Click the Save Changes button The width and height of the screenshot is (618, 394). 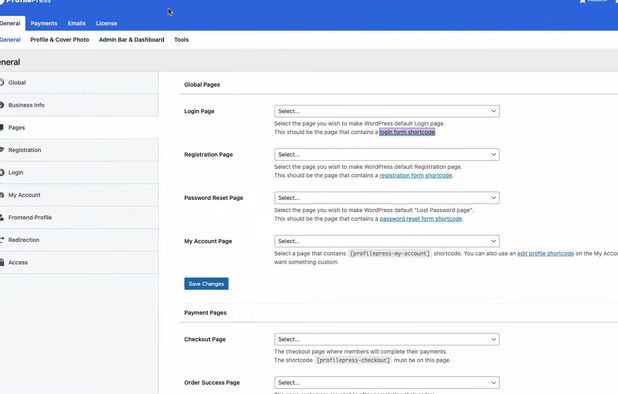pyautogui.click(x=206, y=284)
